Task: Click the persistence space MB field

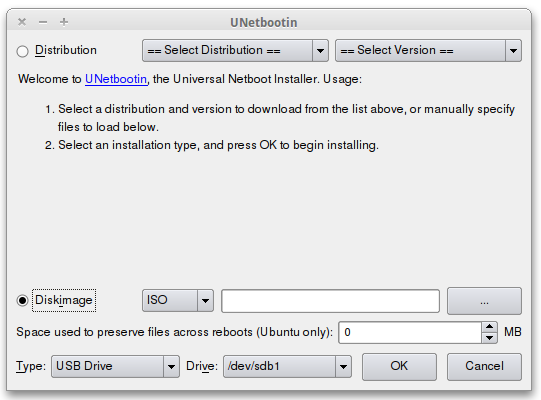Action: click(410, 332)
